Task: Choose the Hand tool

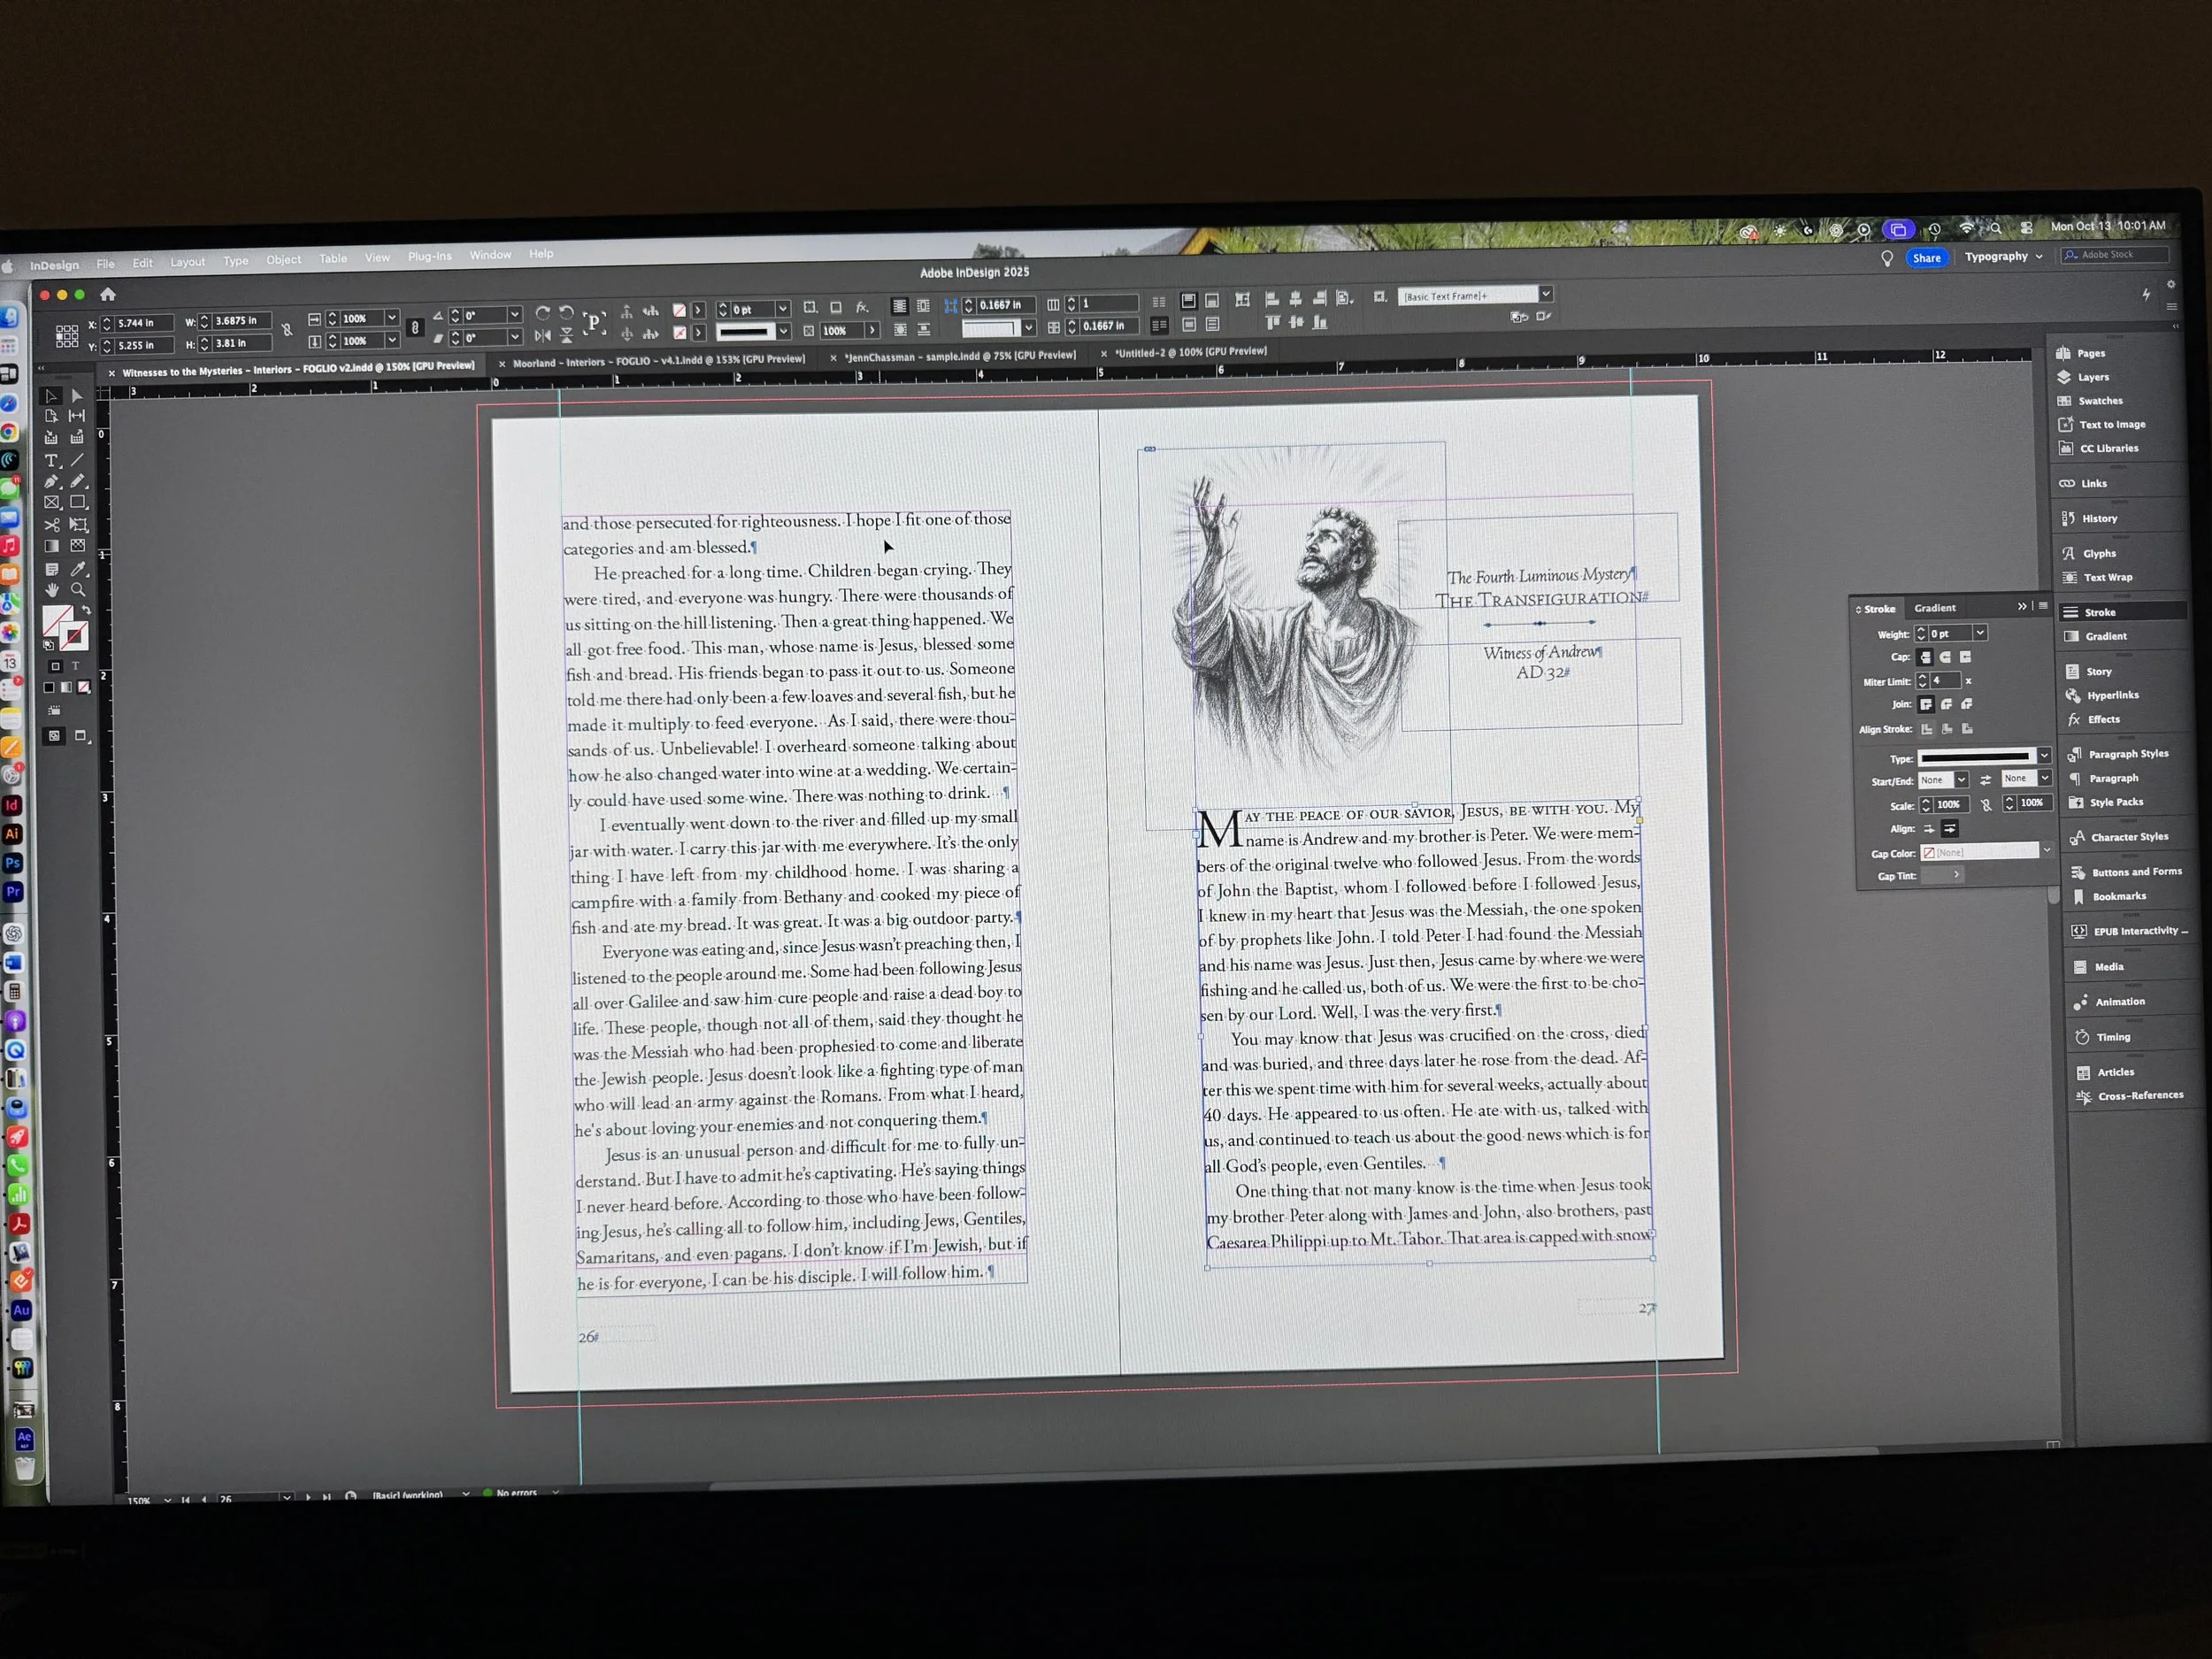Action: tap(52, 590)
